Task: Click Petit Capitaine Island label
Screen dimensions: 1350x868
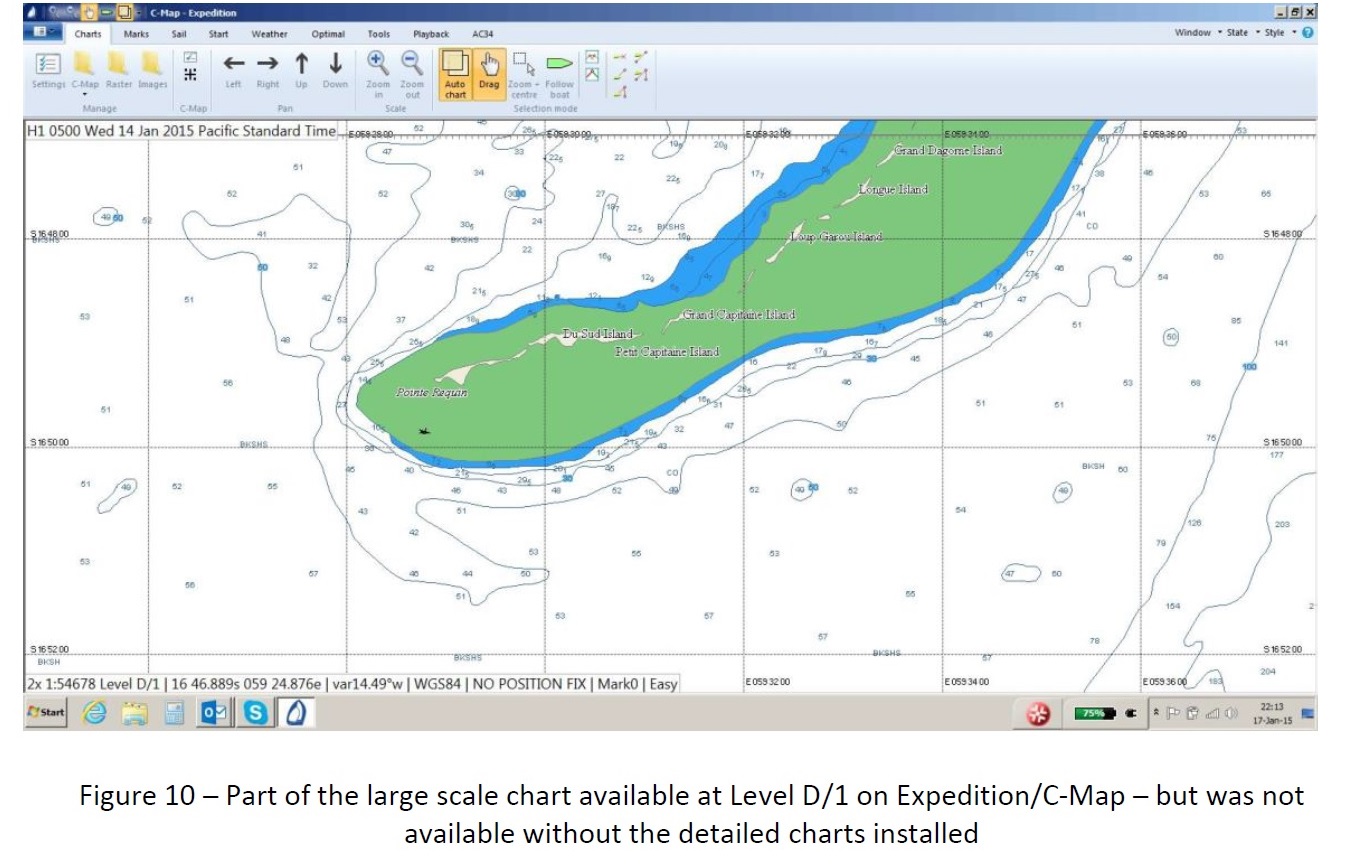Action: pos(667,352)
